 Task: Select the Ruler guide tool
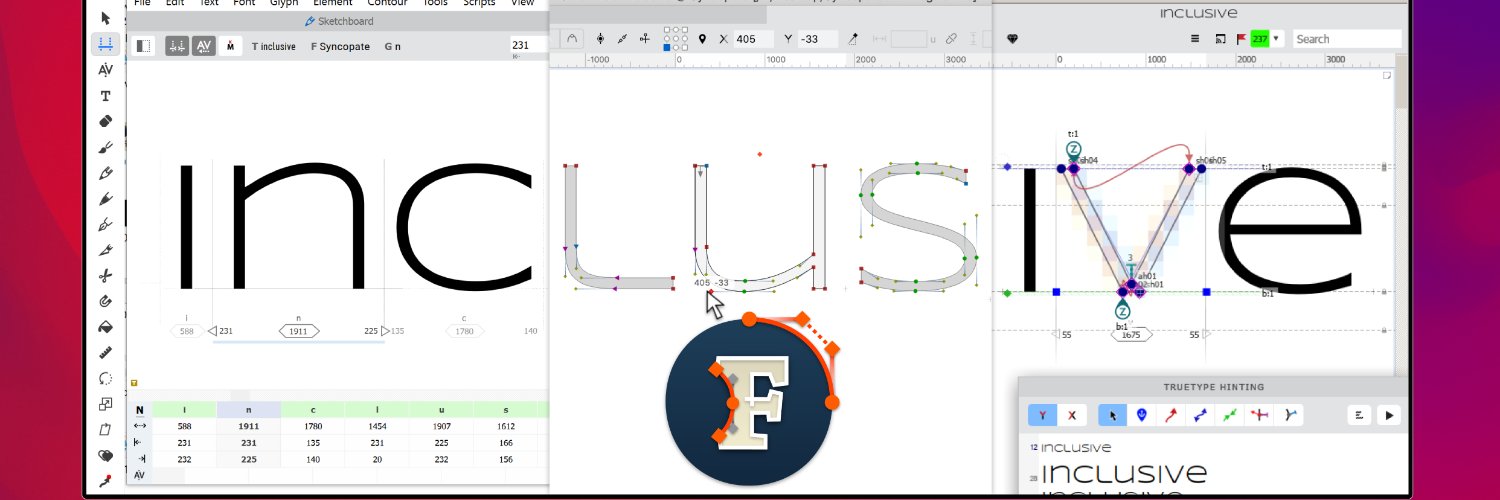pyautogui.click(x=105, y=353)
